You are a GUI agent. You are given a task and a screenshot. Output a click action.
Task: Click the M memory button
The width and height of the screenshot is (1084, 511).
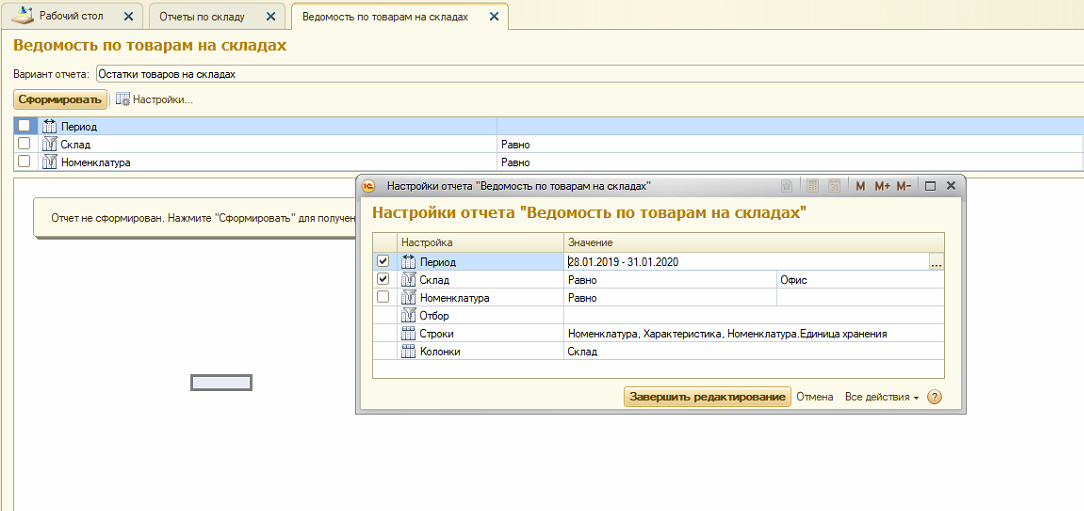coord(861,186)
